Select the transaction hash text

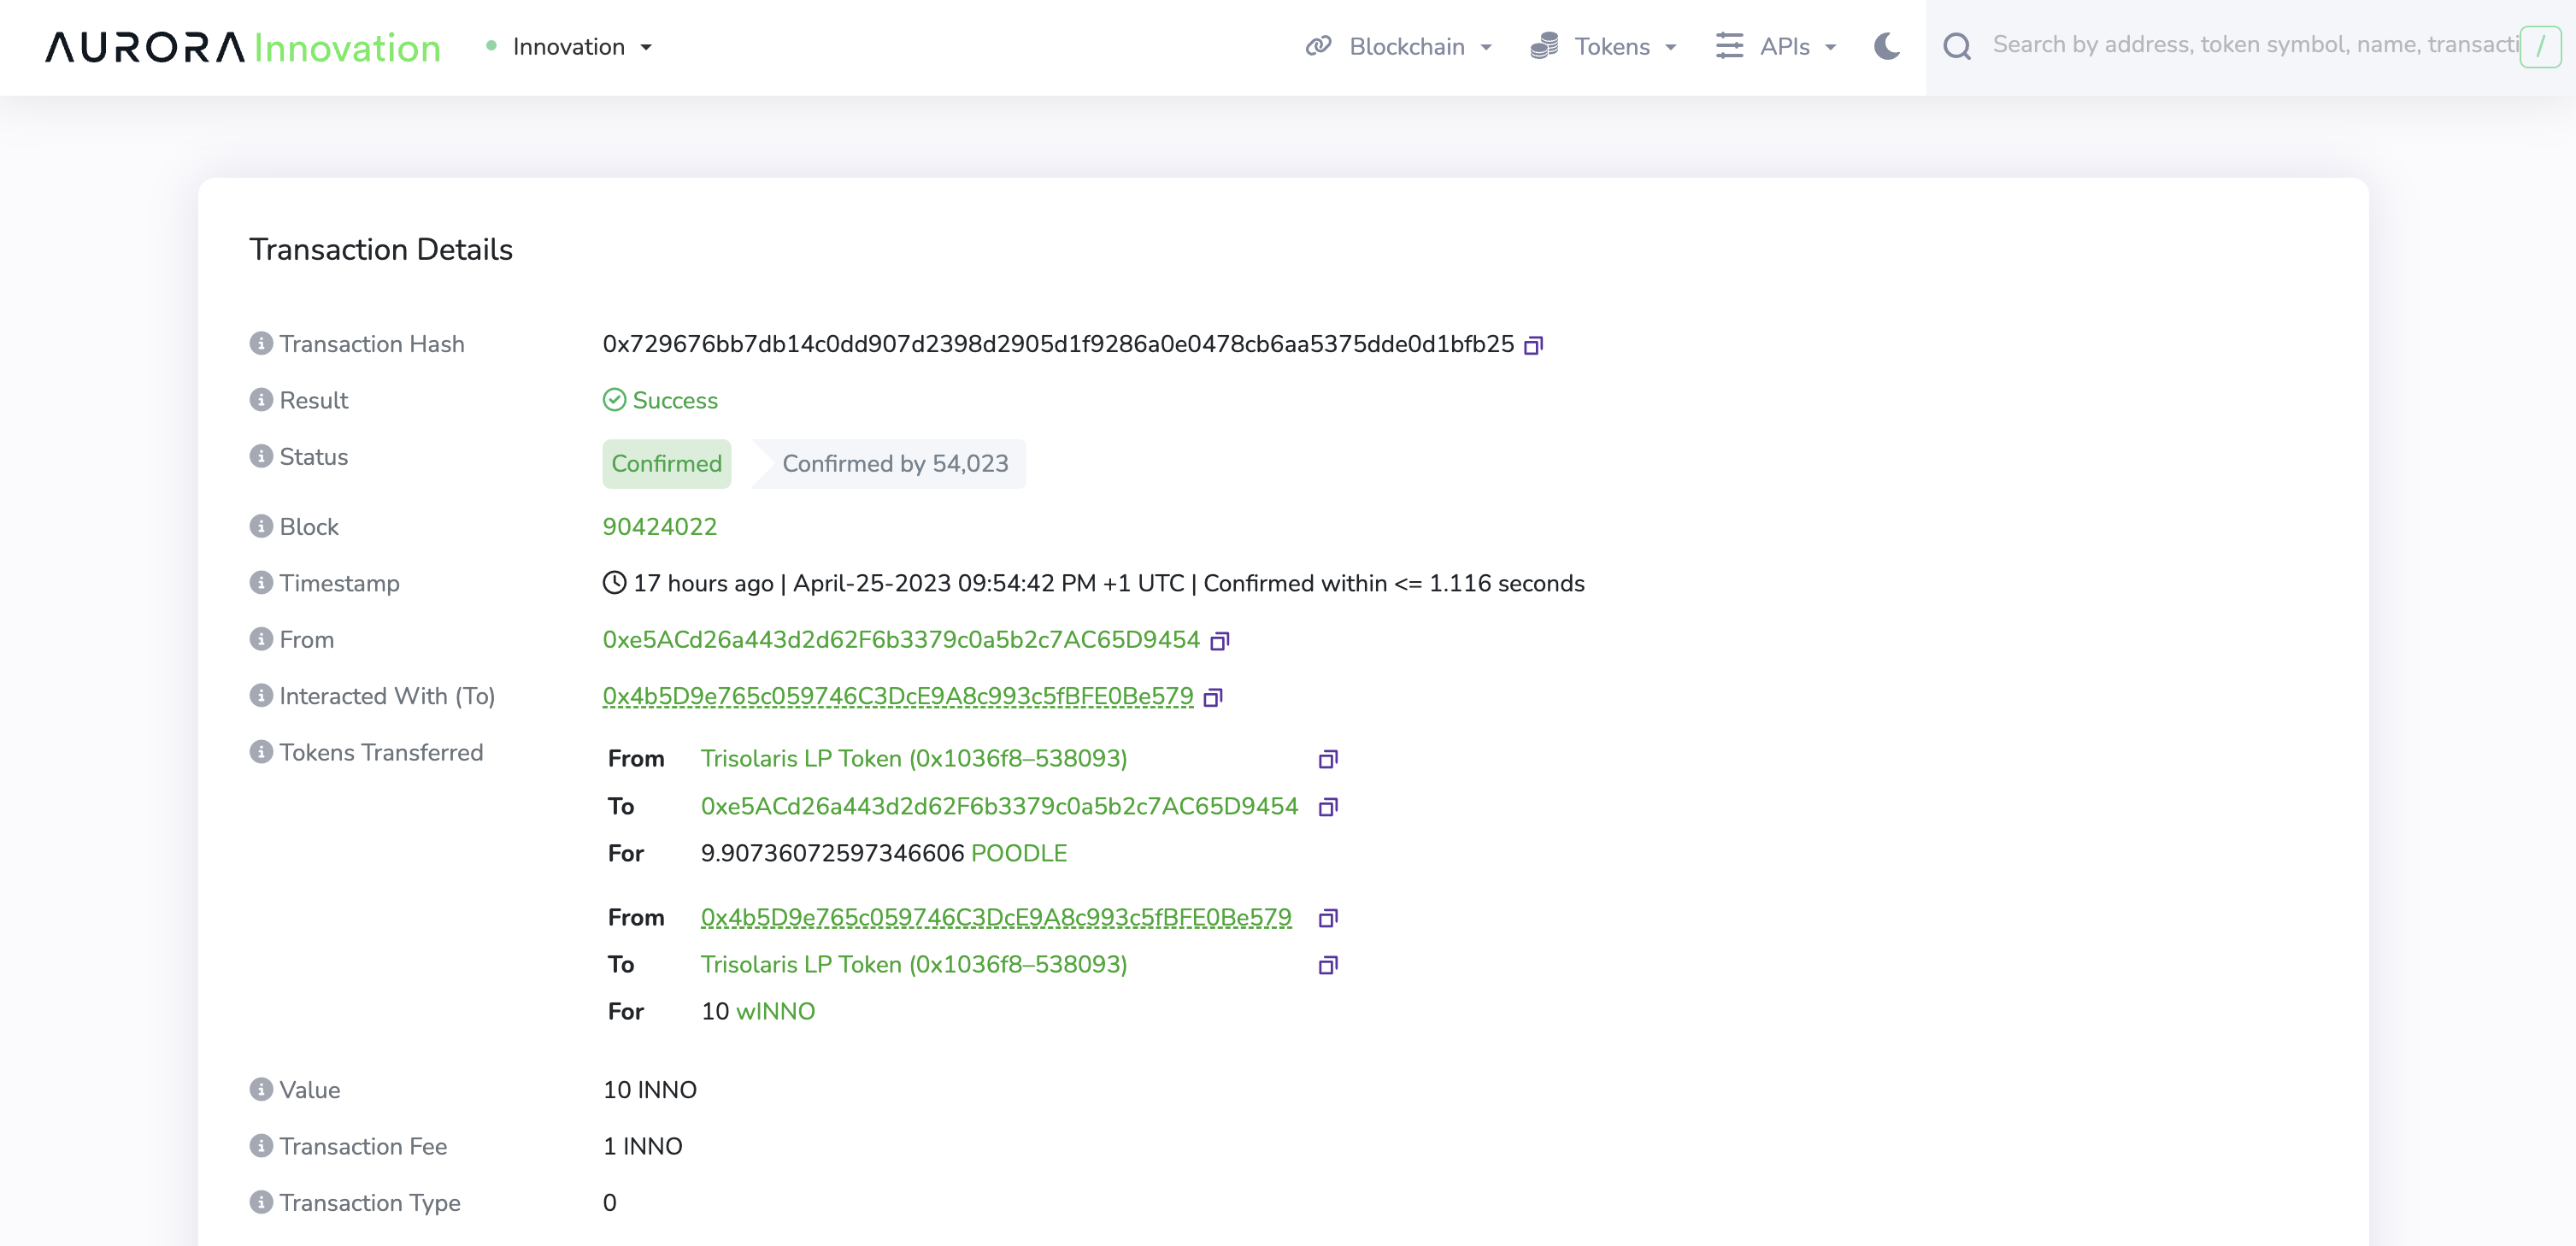(x=1057, y=344)
